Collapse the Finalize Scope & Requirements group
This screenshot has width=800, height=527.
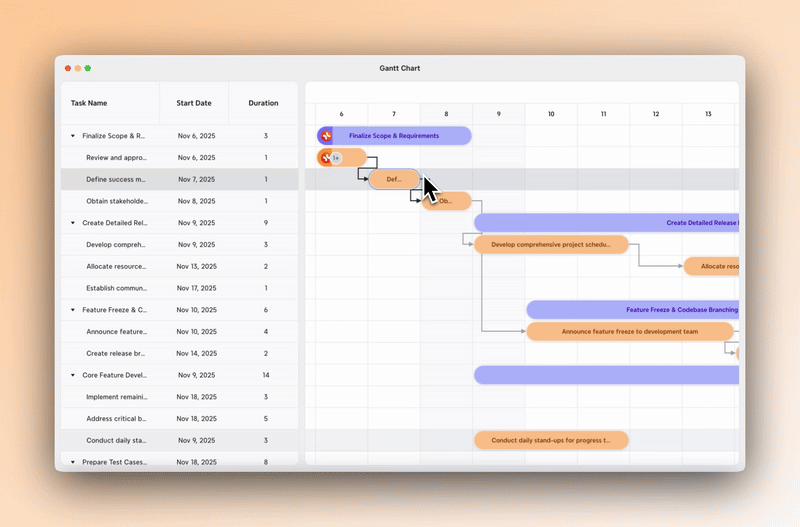coord(72,136)
